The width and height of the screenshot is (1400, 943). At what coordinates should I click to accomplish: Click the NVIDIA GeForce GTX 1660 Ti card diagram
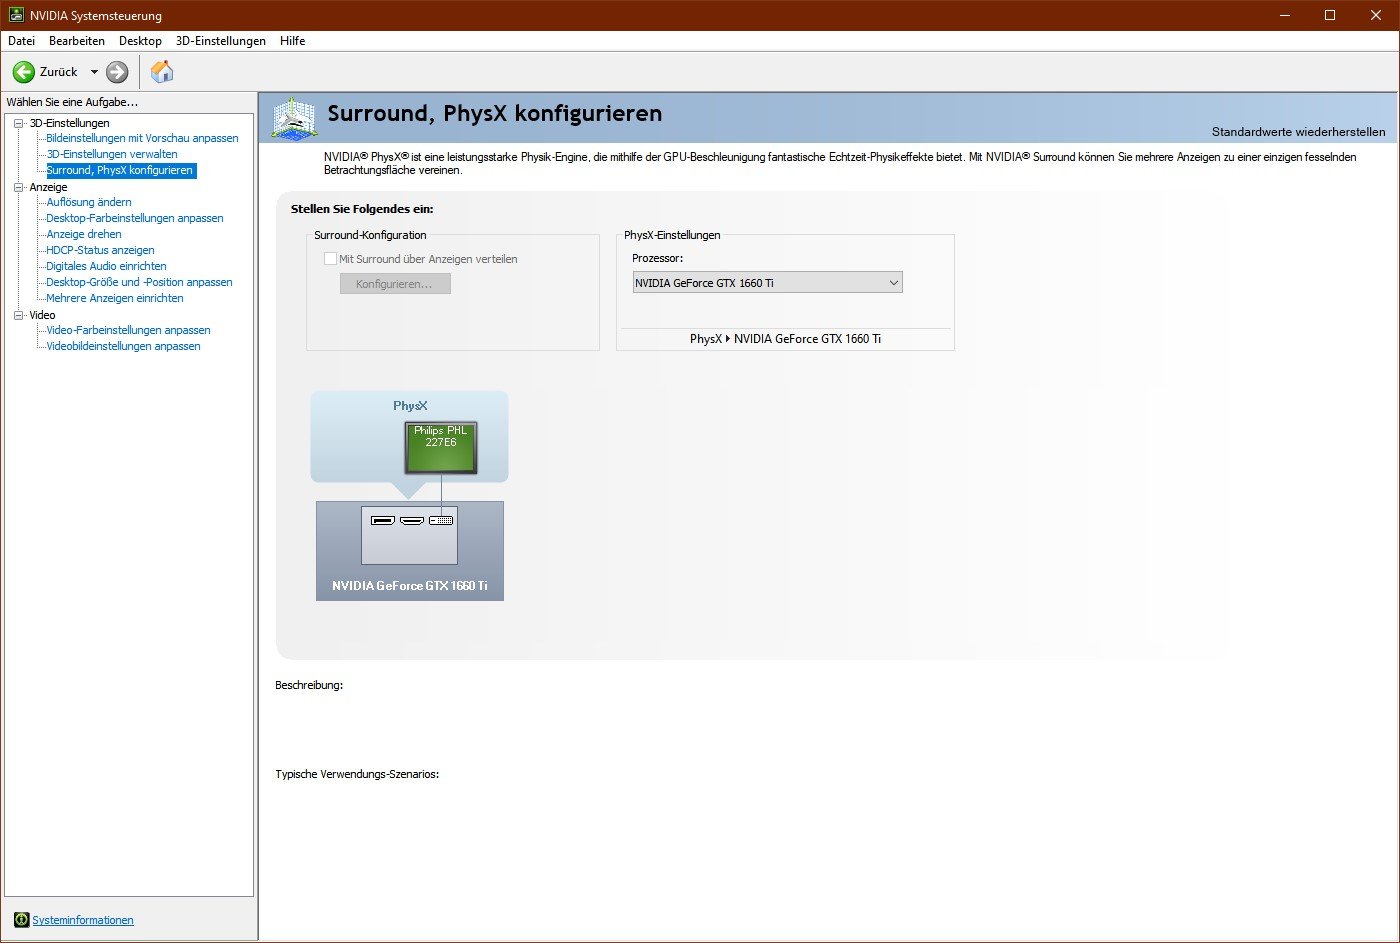click(x=410, y=551)
